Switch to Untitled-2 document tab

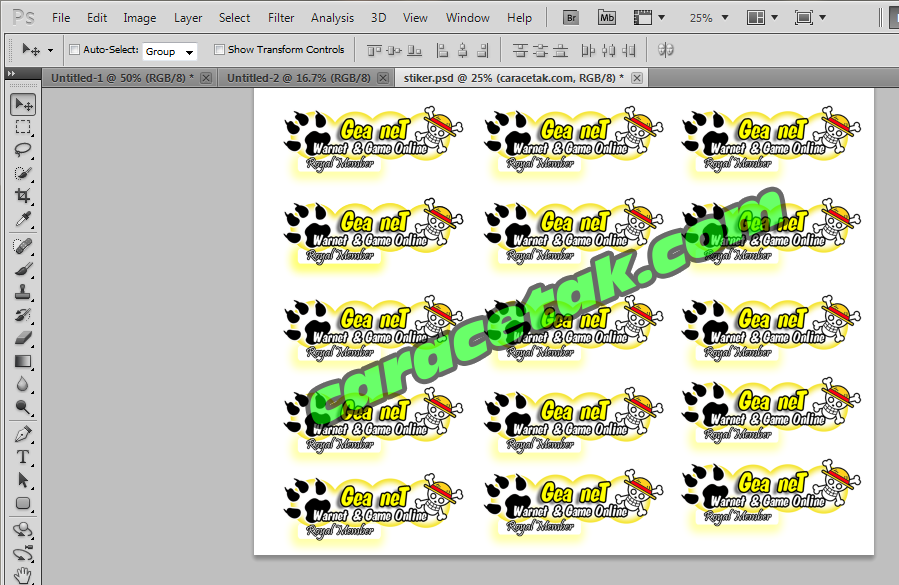299,78
